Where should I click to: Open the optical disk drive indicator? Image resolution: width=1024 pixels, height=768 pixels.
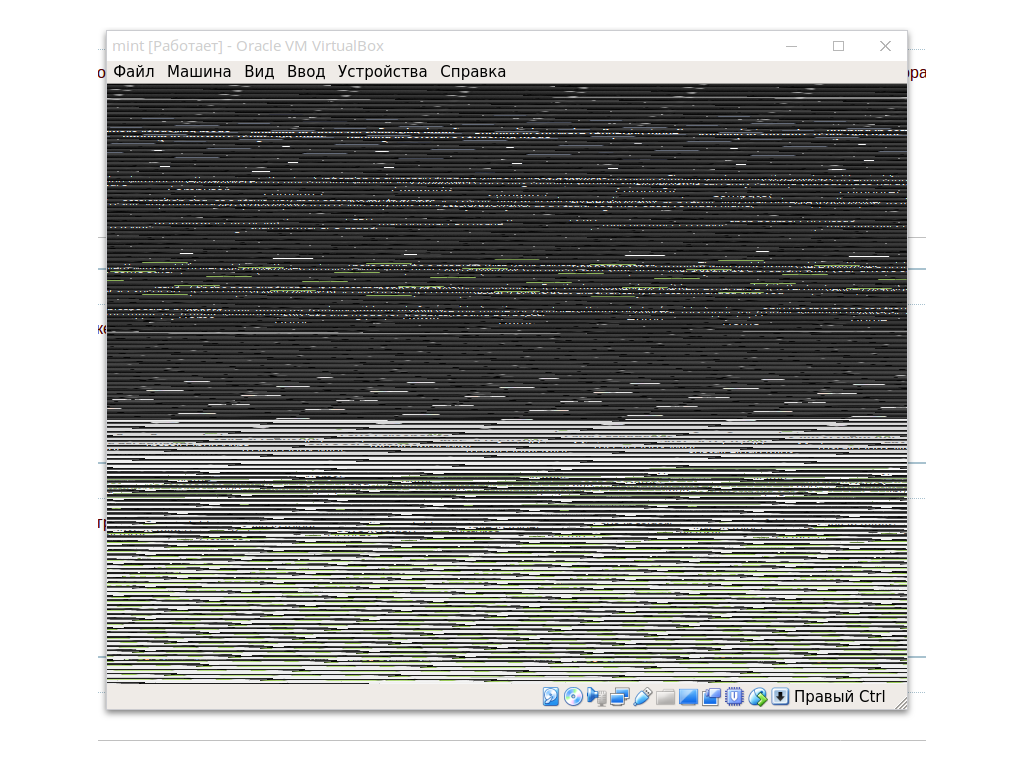(573, 697)
